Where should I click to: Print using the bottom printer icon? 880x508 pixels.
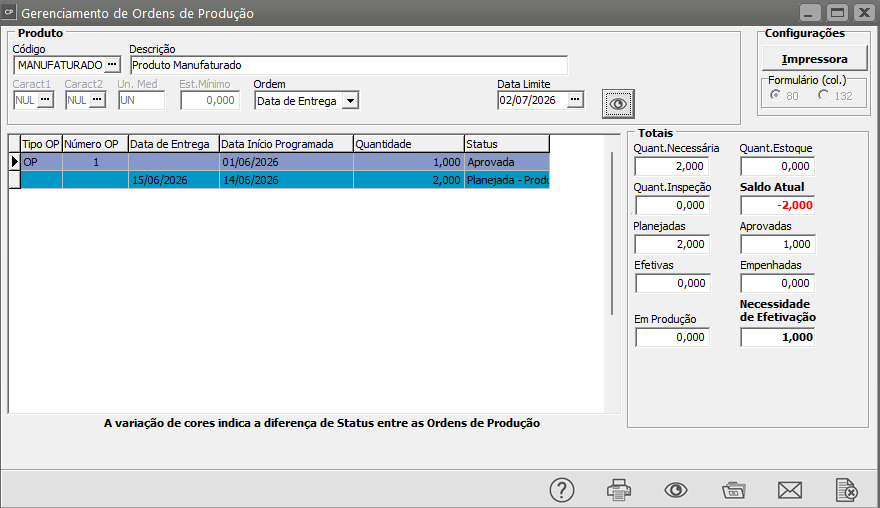pos(619,490)
